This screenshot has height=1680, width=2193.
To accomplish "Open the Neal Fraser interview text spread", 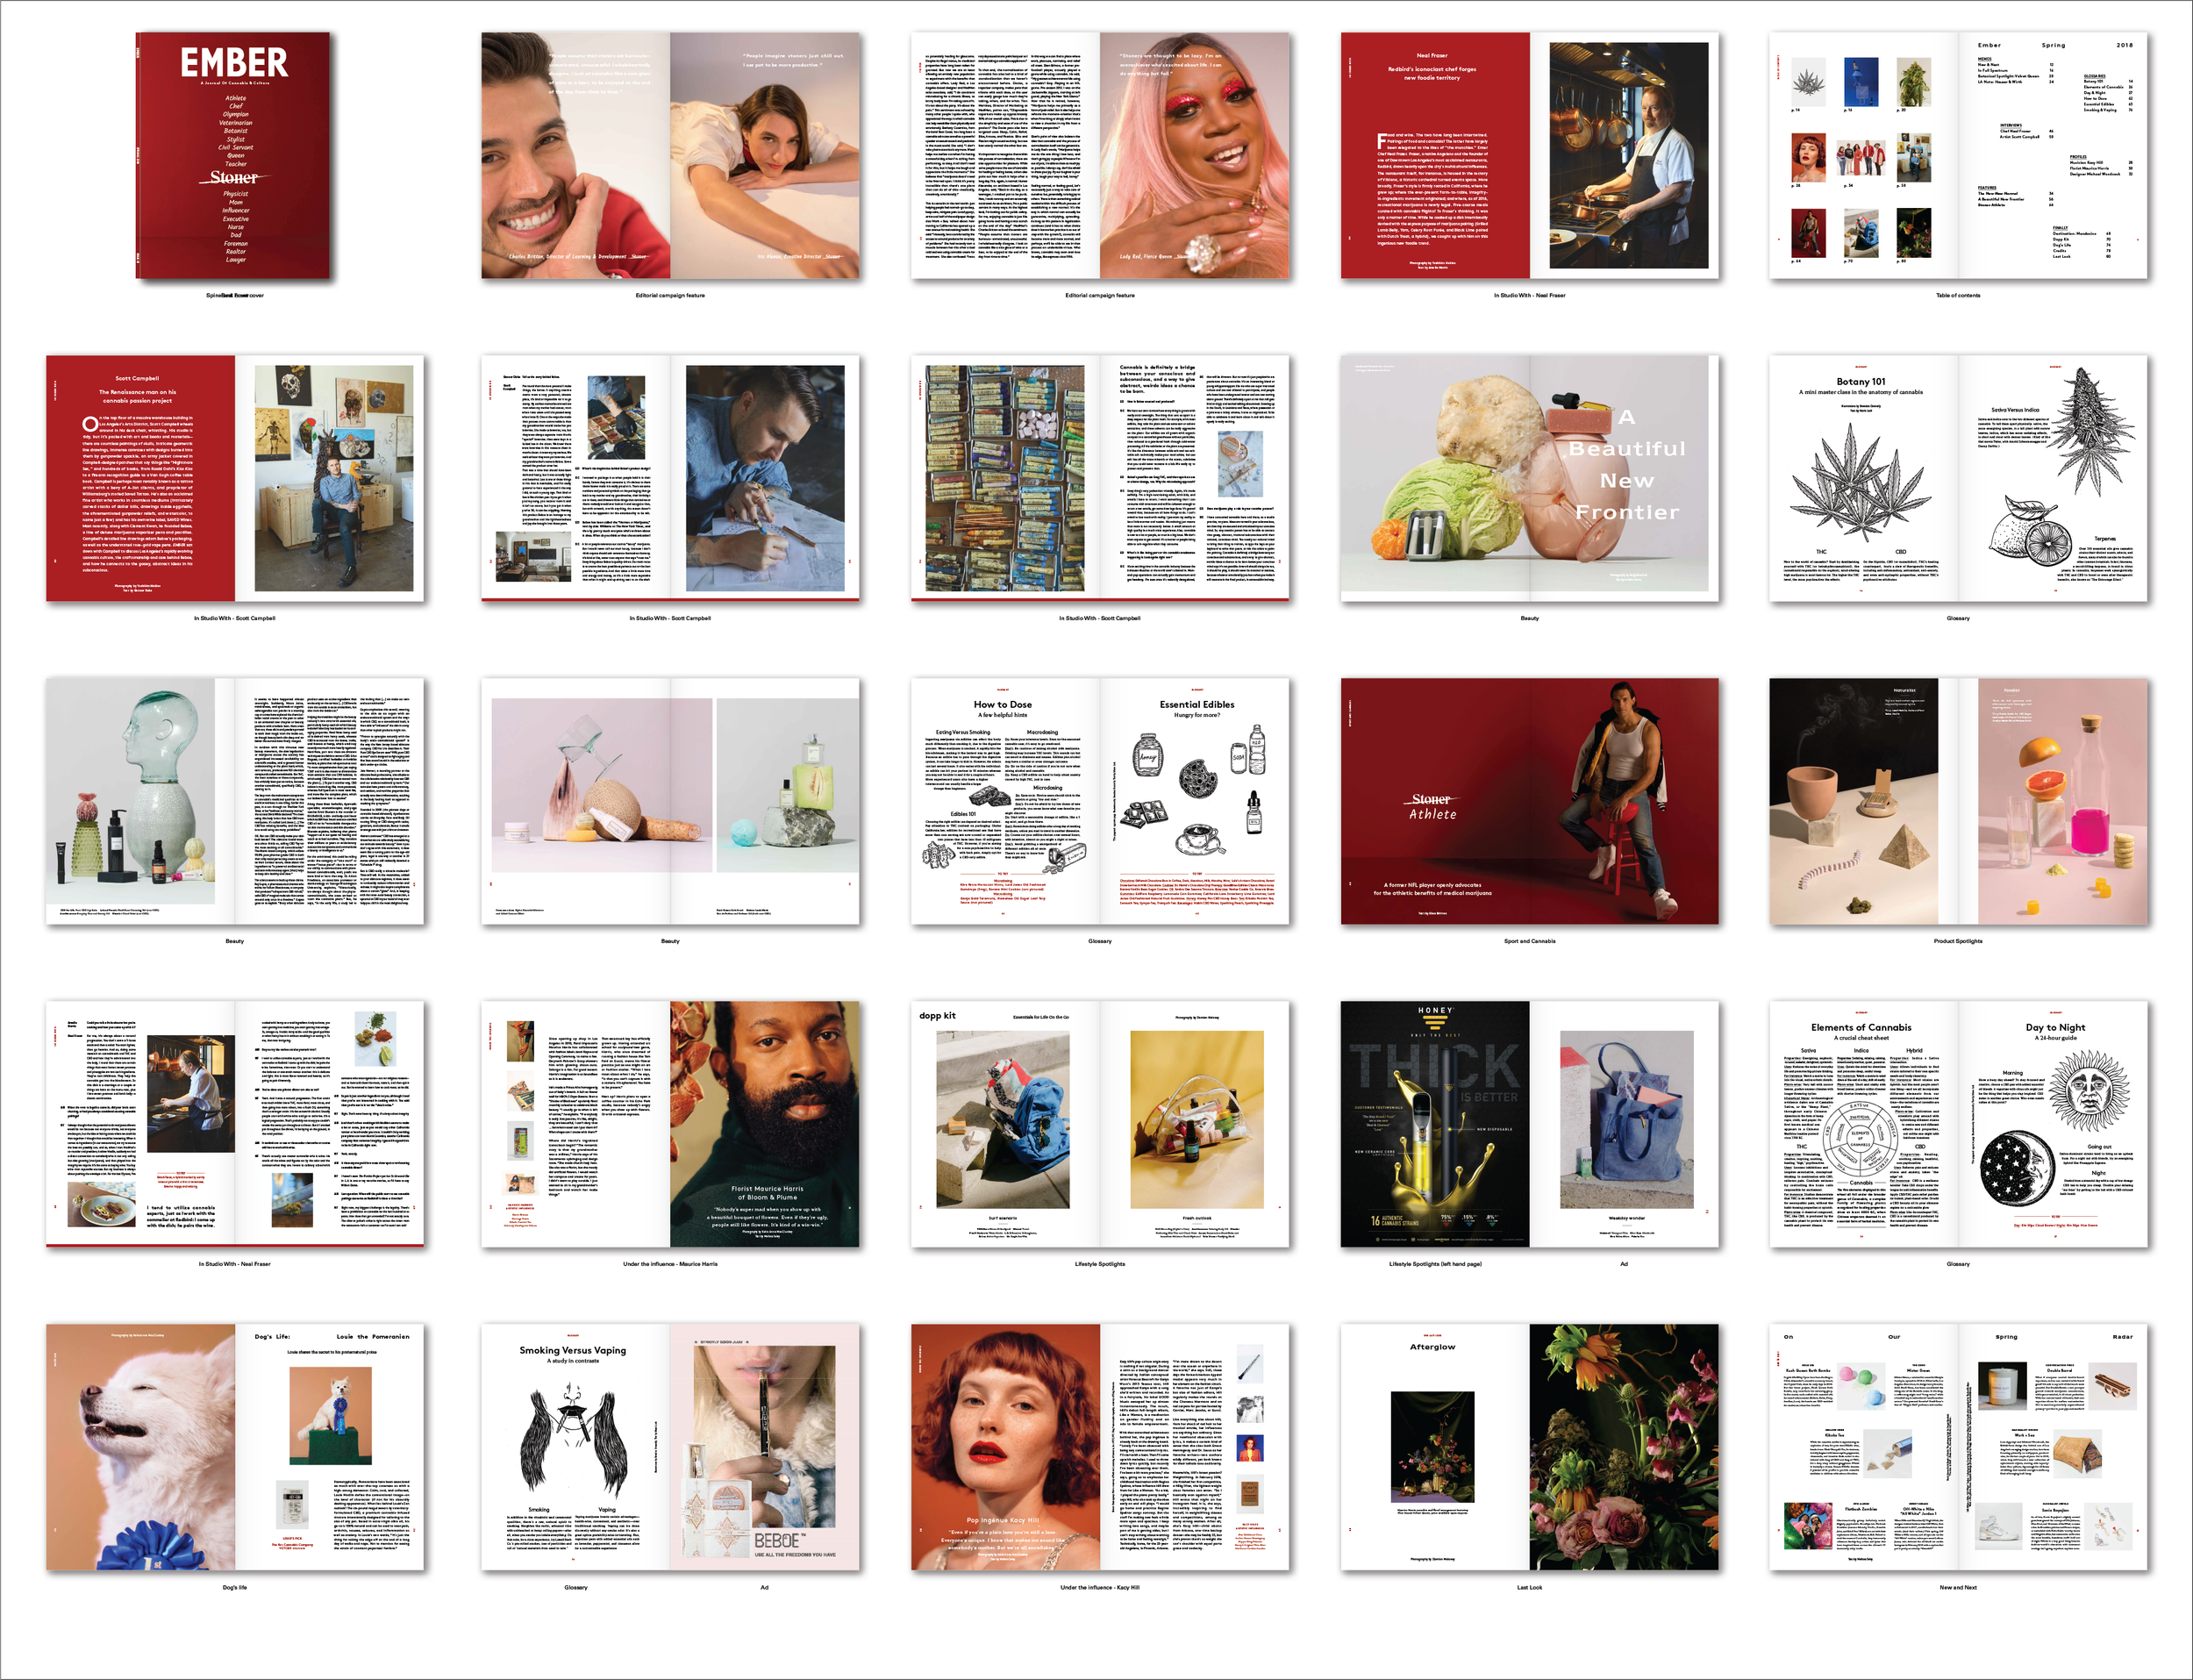I will pyautogui.click(x=235, y=1124).
